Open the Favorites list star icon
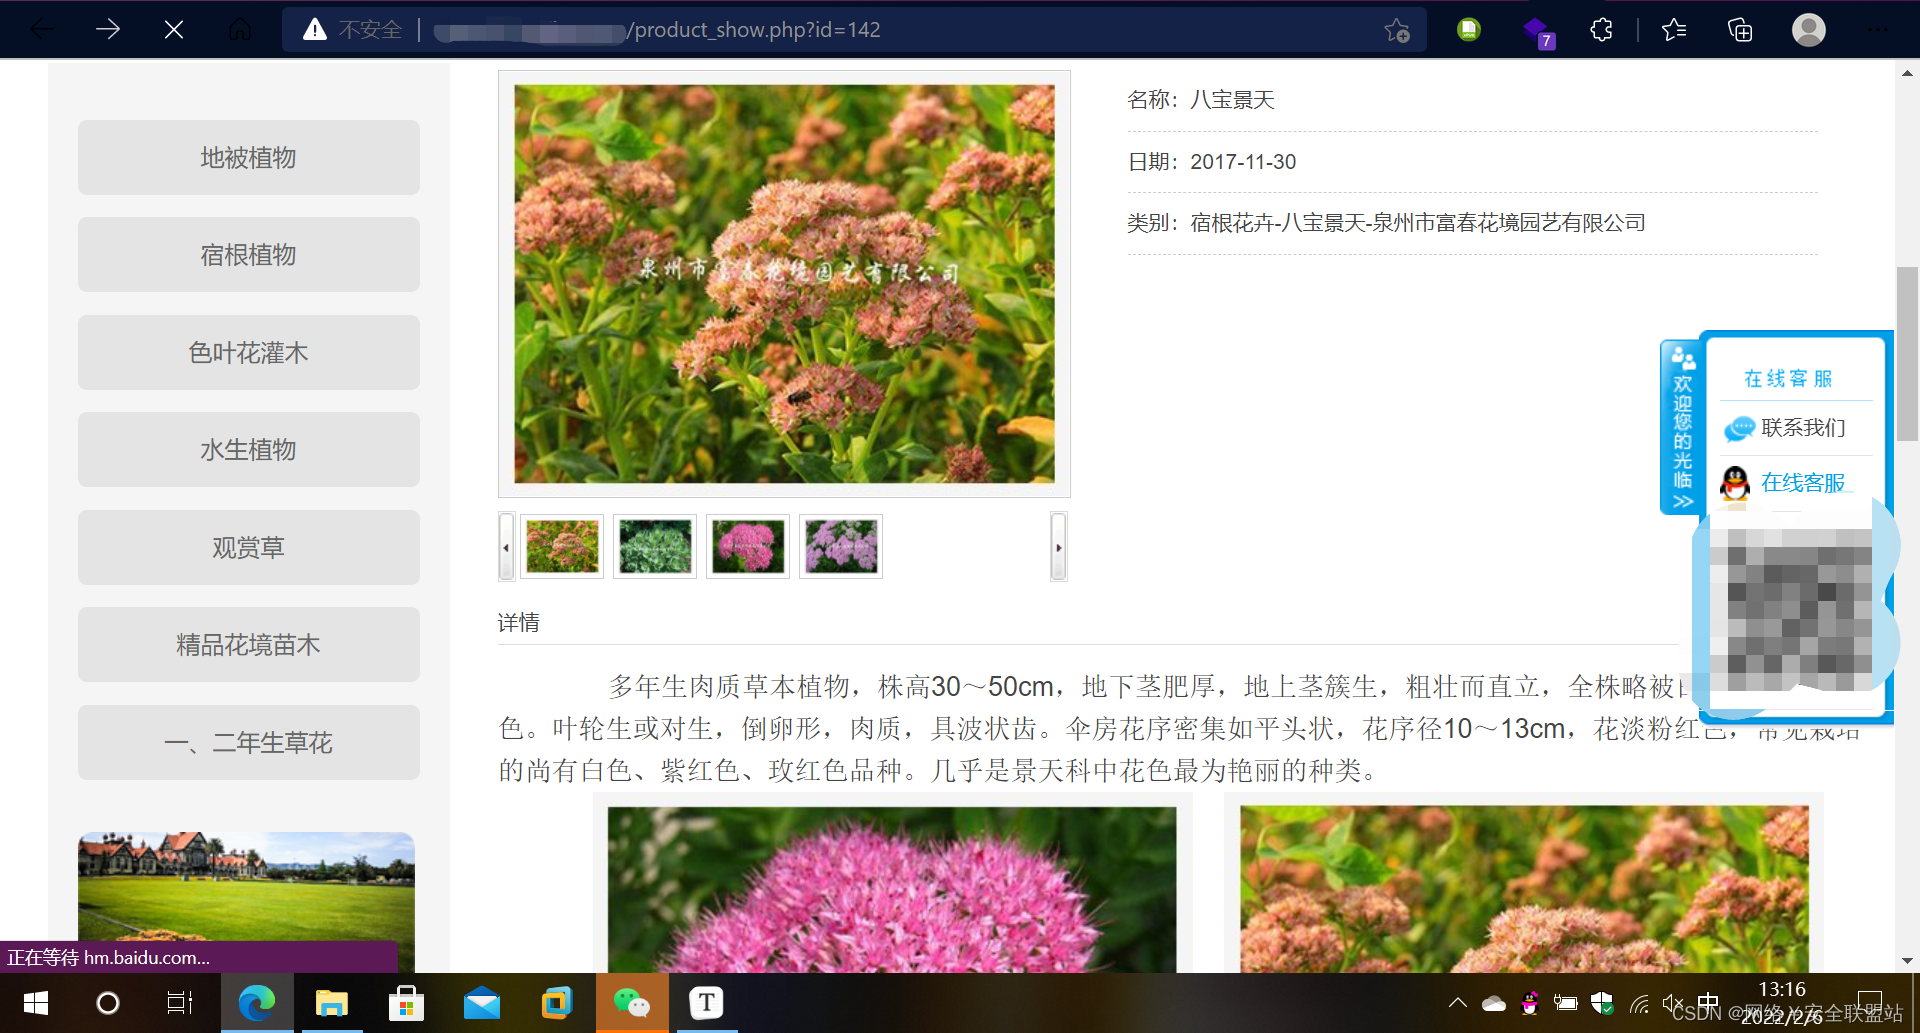This screenshot has height=1033, width=1920. click(x=1674, y=30)
